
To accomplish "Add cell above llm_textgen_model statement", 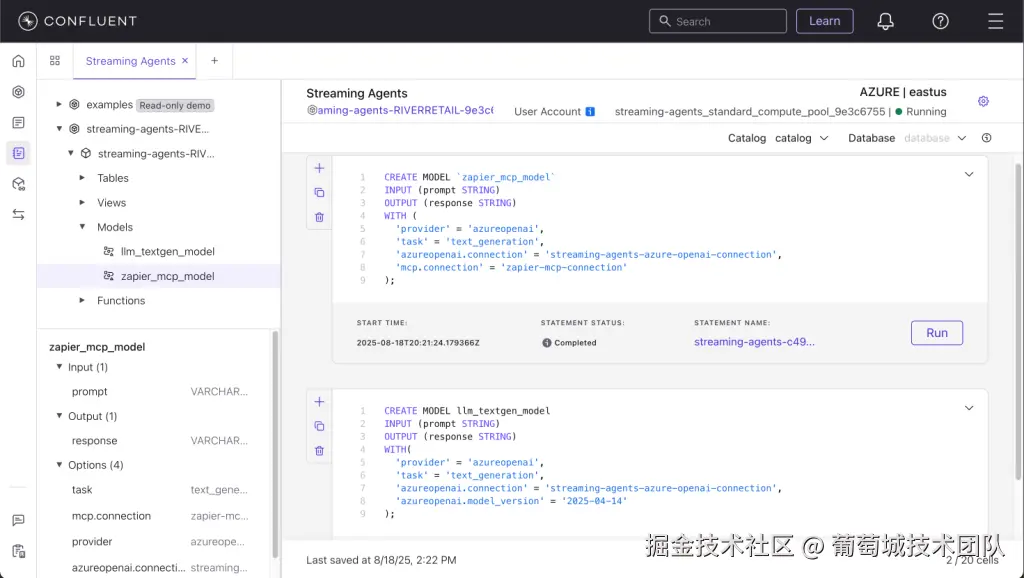I will (x=319, y=402).
